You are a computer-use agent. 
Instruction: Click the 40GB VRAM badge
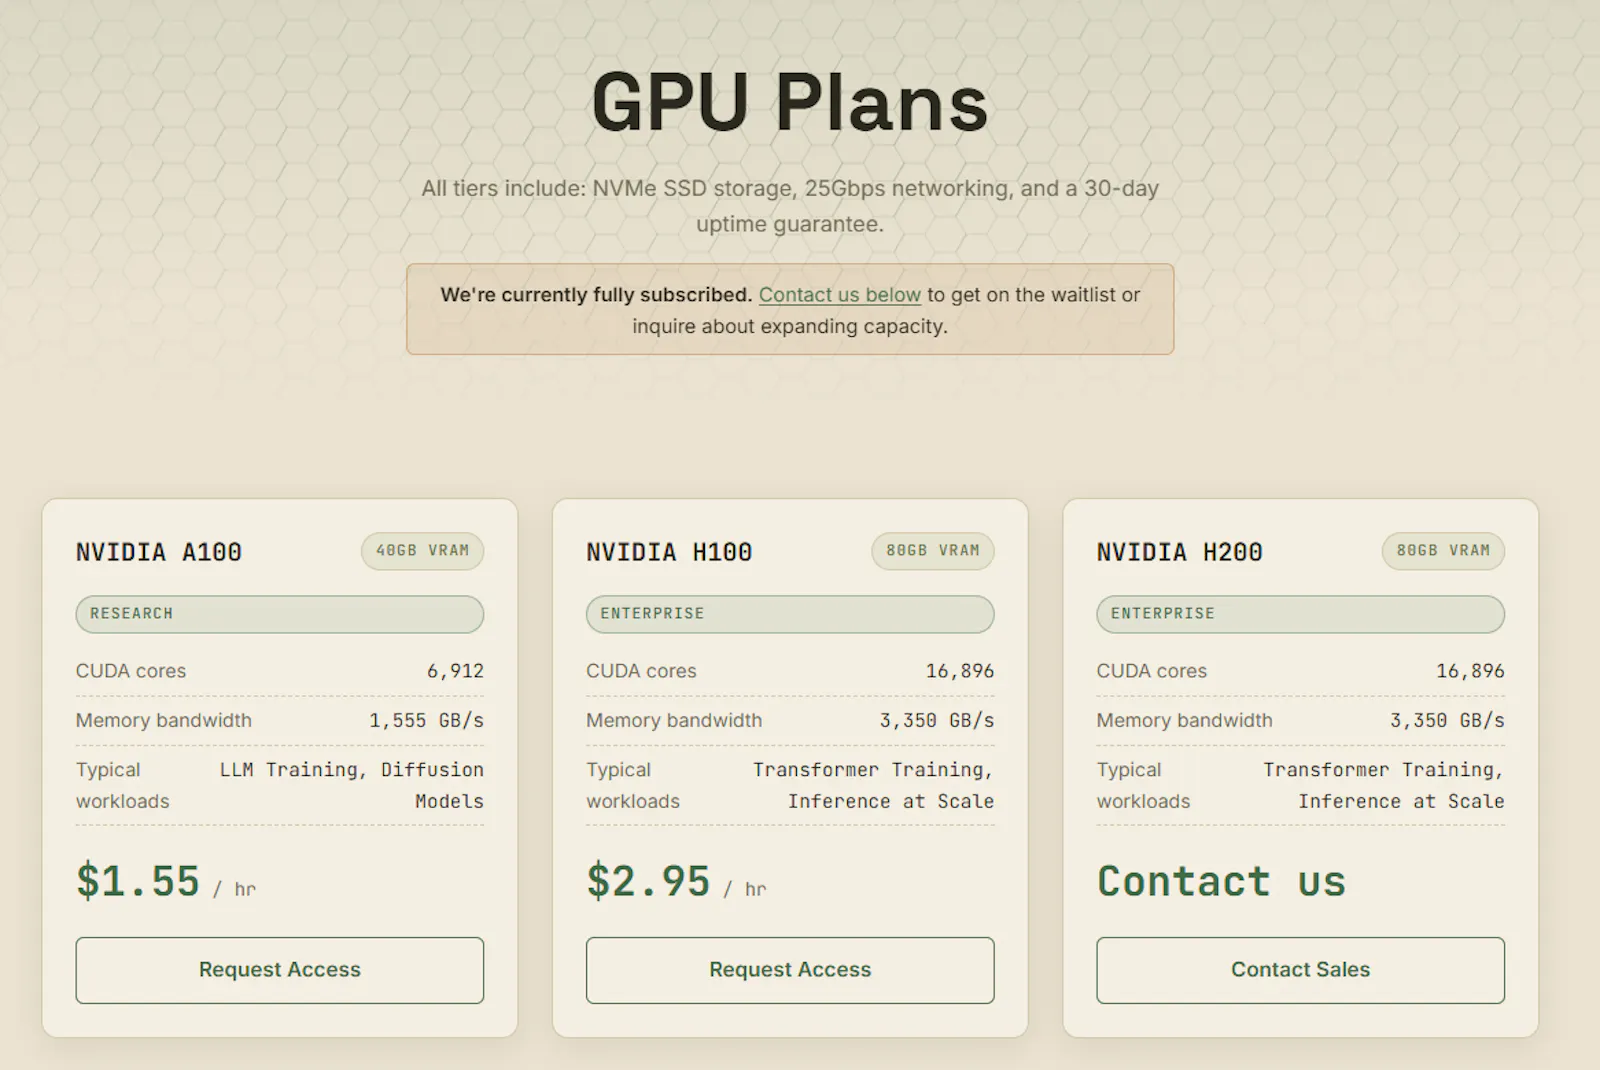tap(422, 551)
